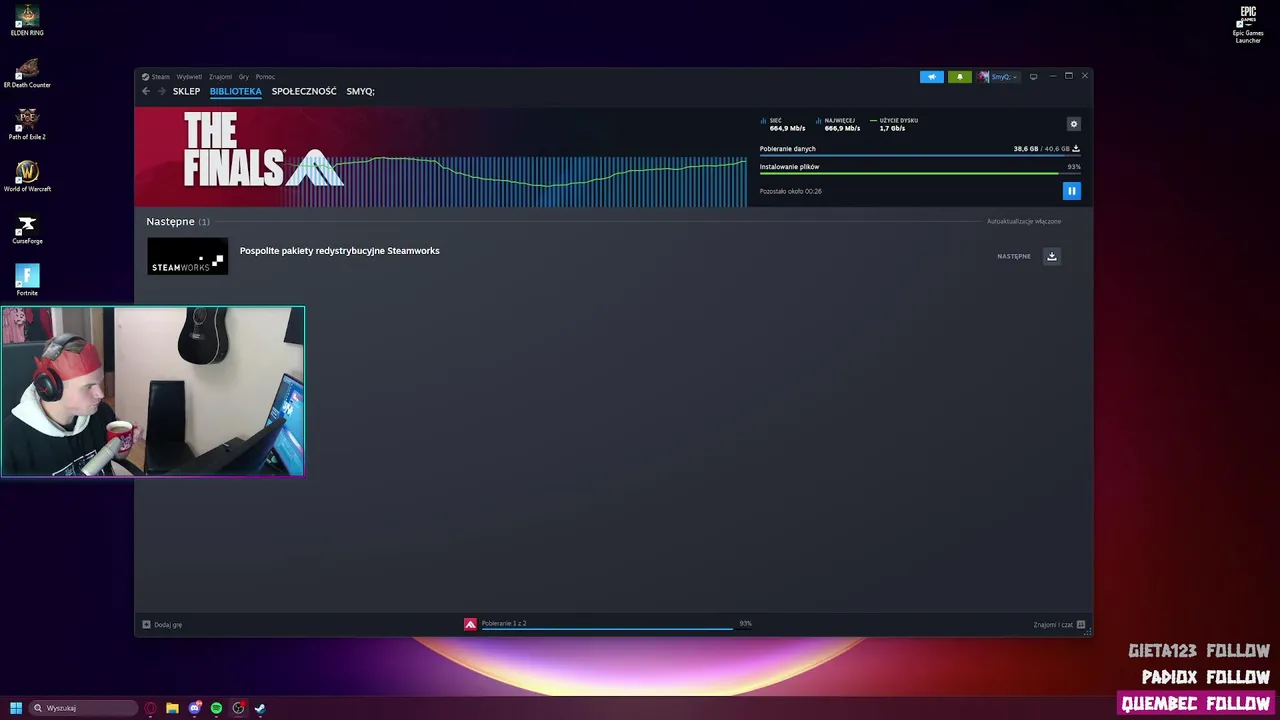Open ELDEN RING desktop shortcut
The height and width of the screenshot is (720, 1280).
27,20
